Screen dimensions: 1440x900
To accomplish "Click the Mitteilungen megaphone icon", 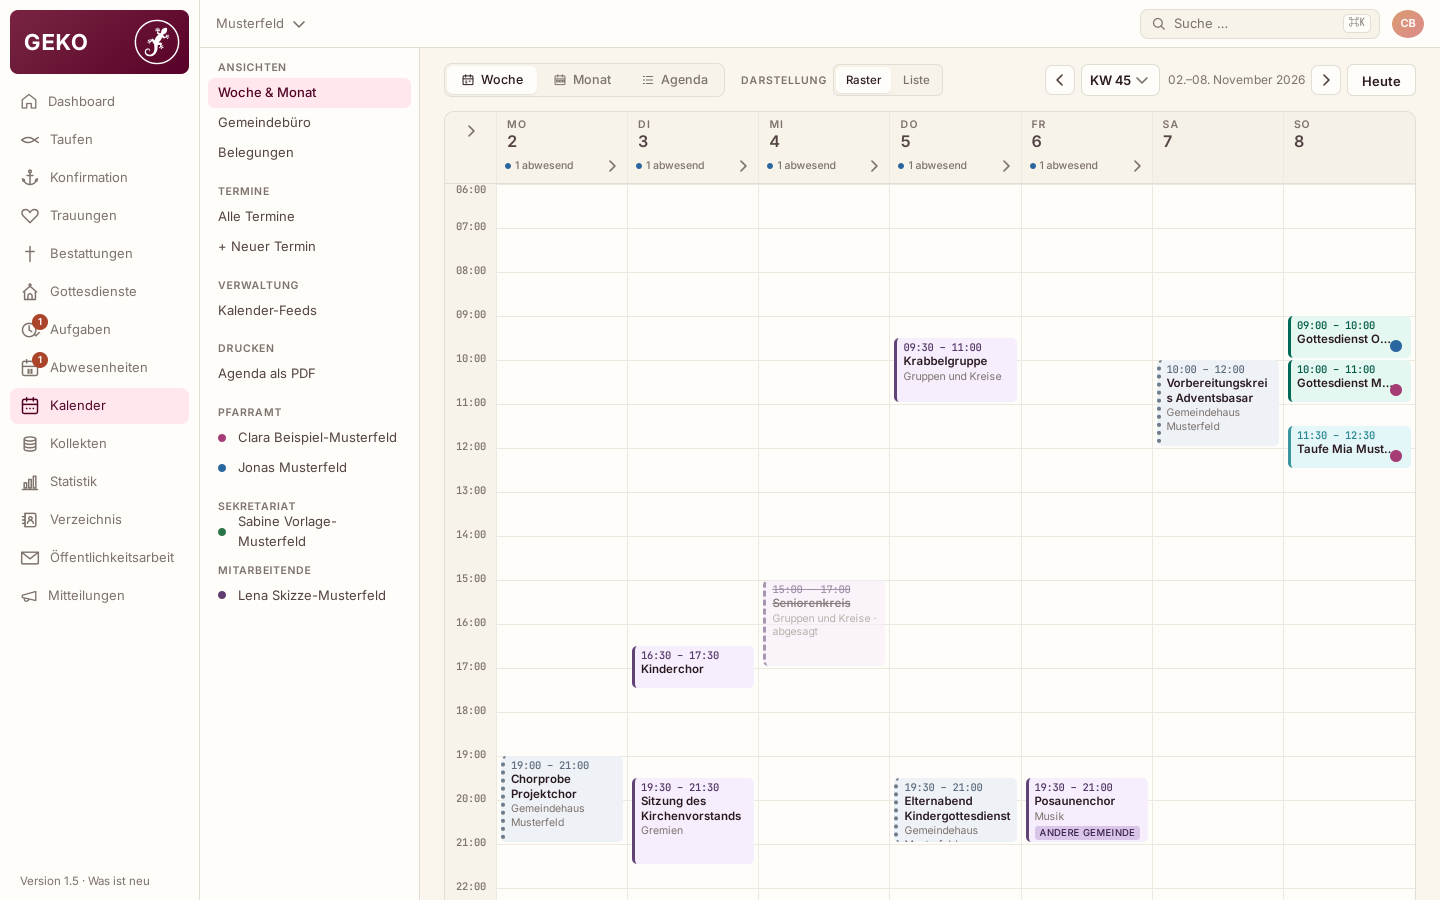I will point(29,595).
